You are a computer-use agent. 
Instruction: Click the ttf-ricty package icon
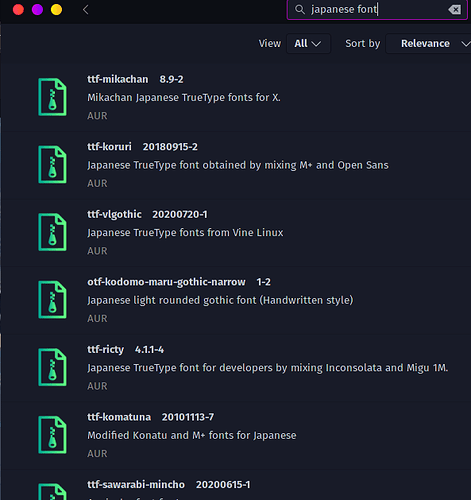click(x=52, y=367)
